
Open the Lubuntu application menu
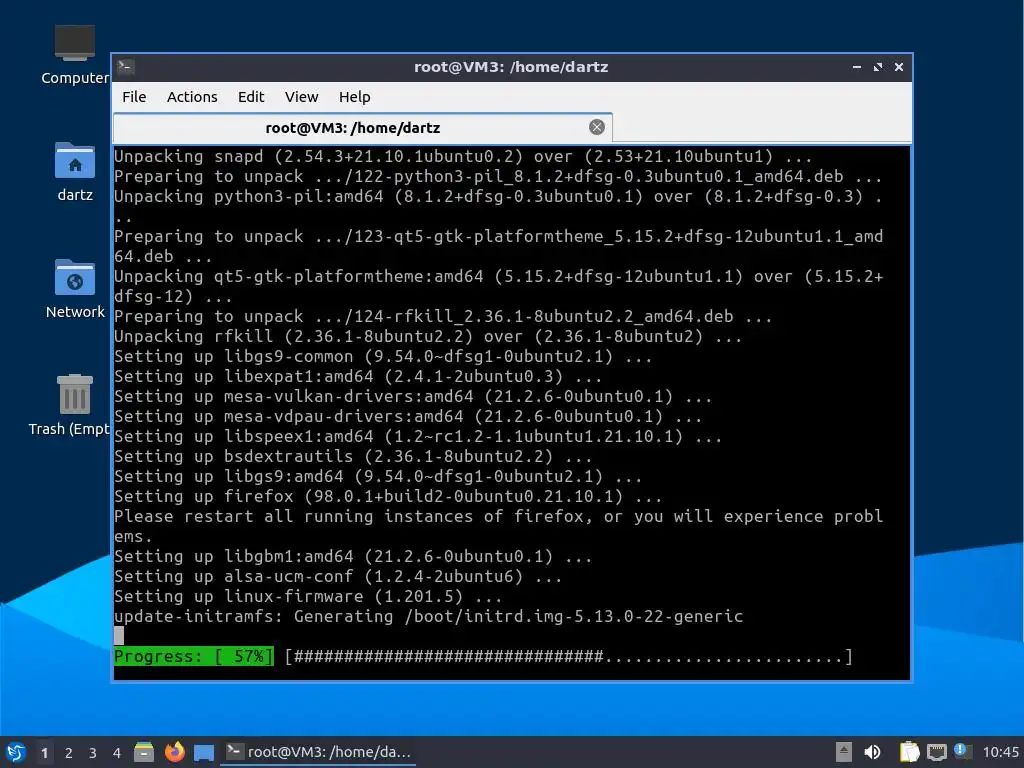[x=16, y=752]
